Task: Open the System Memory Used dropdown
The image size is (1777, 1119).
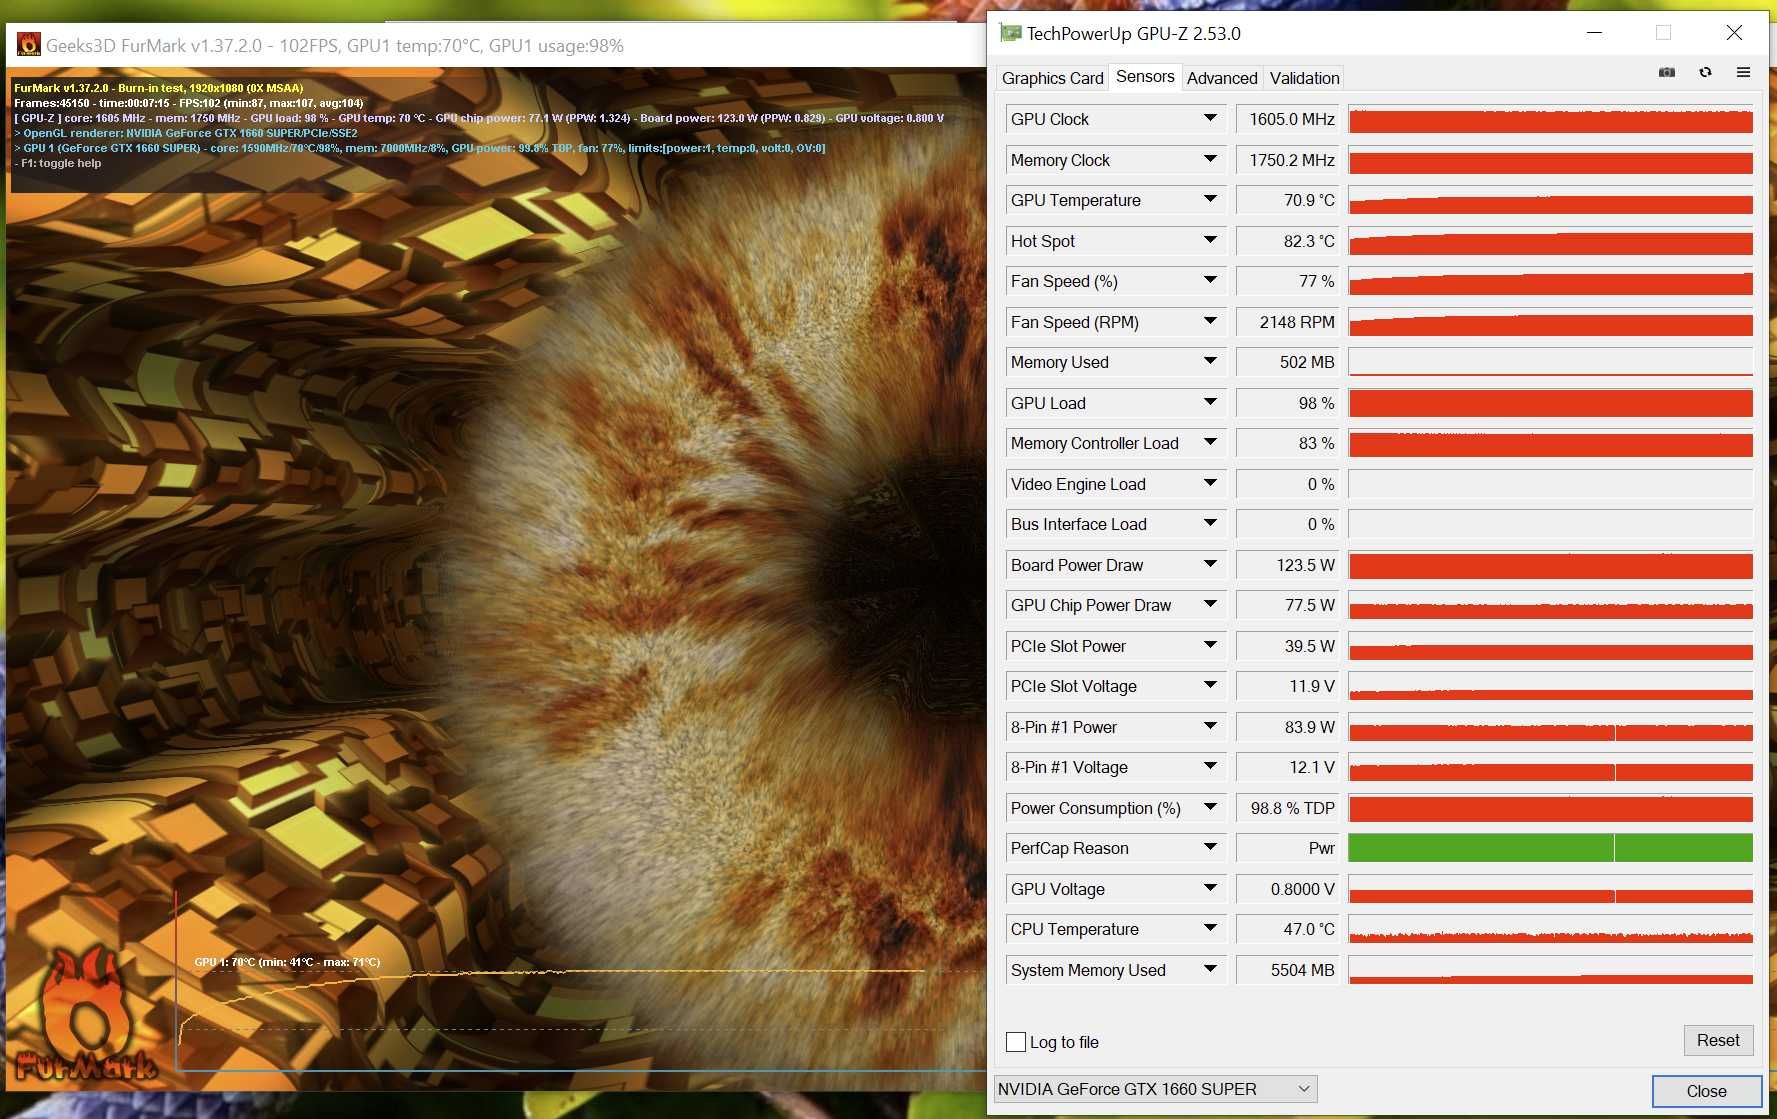Action: (1210, 970)
